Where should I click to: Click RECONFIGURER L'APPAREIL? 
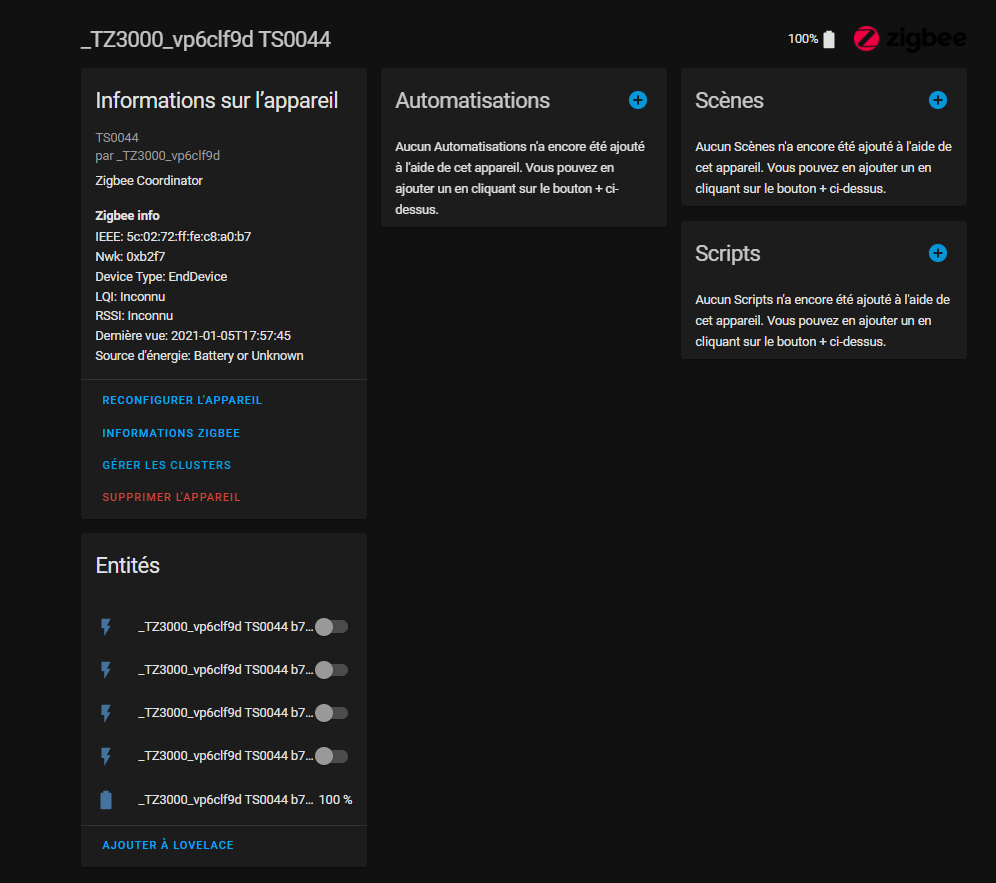[181, 400]
